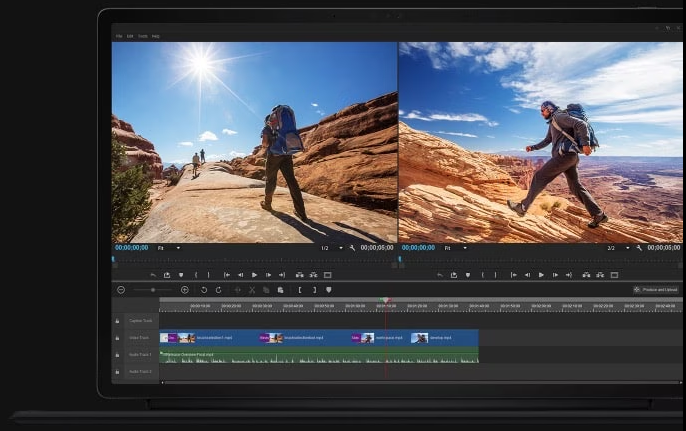Play the left source monitor video
This screenshot has width=686, height=431.
pyautogui.click(x=254, y=275)
